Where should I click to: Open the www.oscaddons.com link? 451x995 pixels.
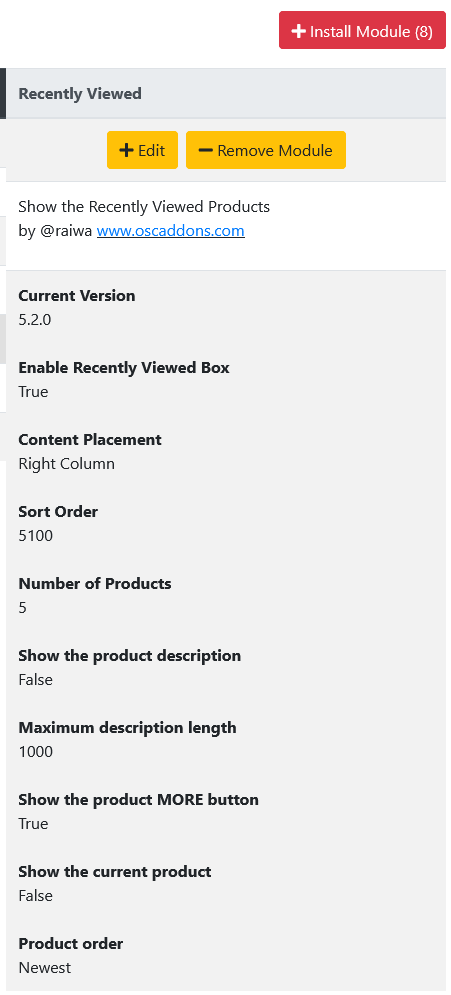(171, 230)
